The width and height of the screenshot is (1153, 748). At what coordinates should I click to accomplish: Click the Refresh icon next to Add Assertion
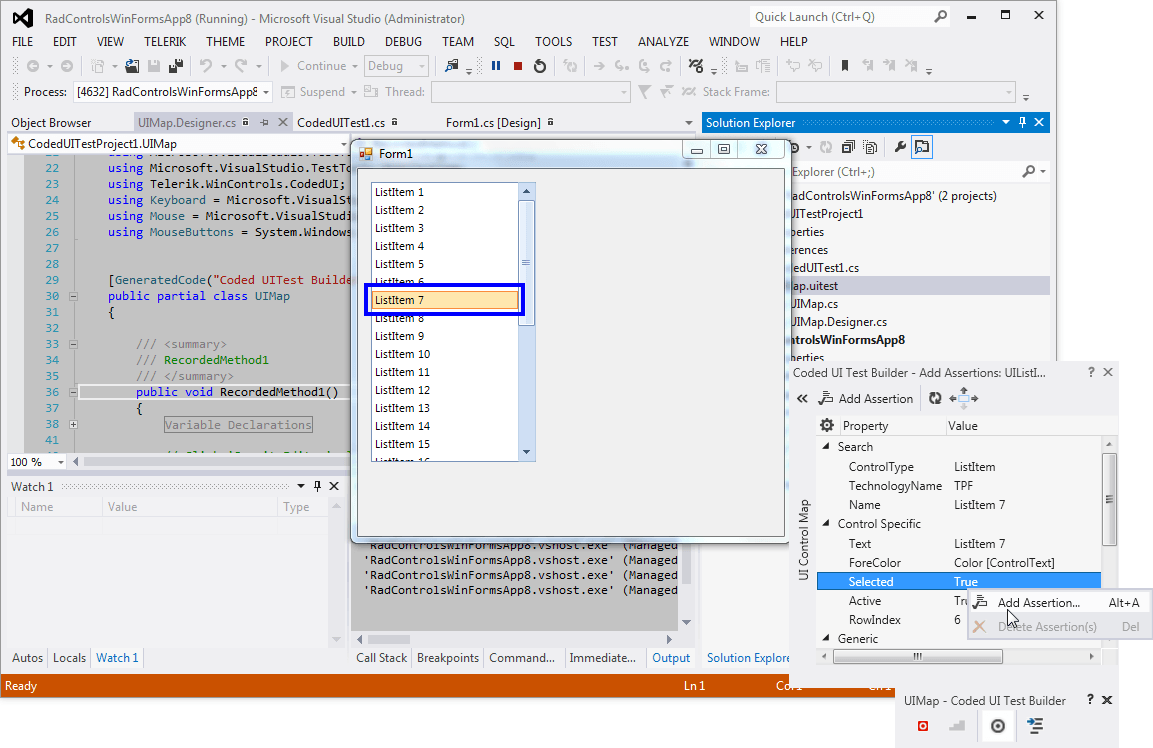[x=935, y=398]
